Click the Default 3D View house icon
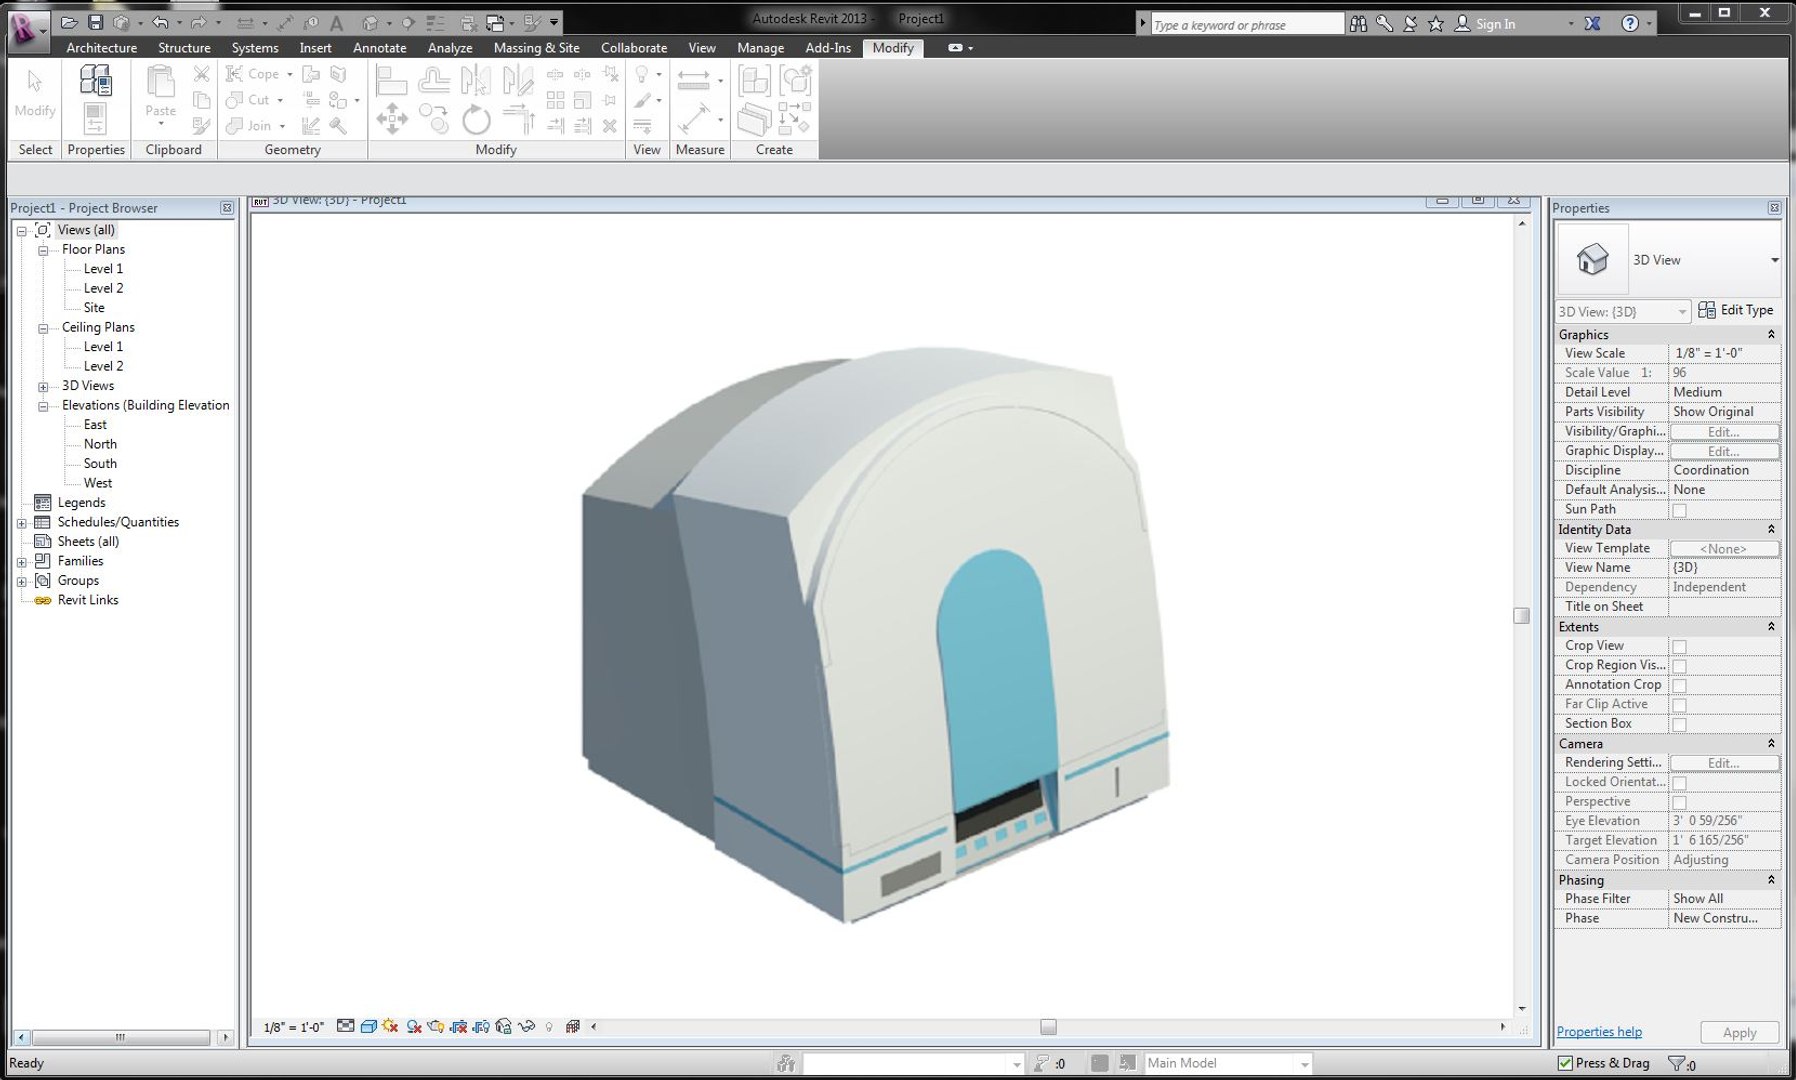 coord(370,23)
